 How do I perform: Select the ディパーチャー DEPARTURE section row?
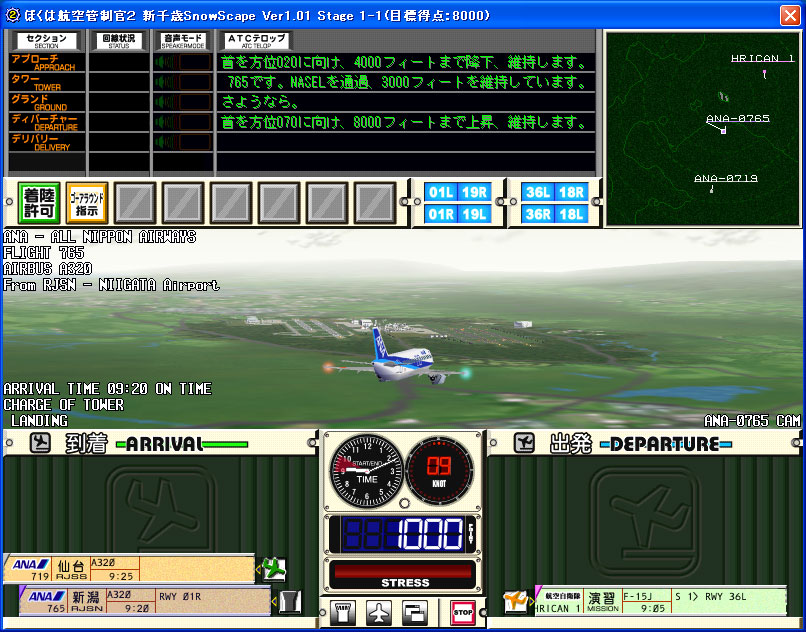pos(46,122)
